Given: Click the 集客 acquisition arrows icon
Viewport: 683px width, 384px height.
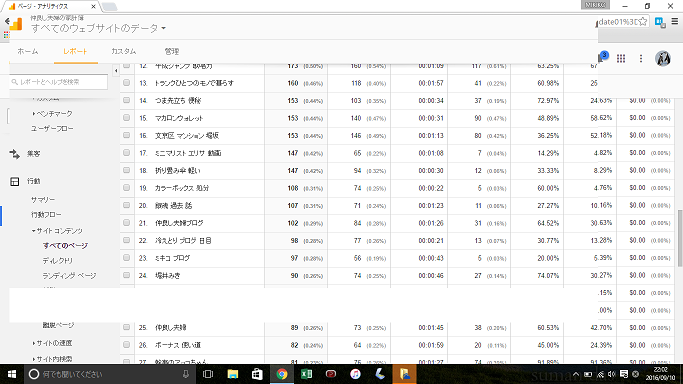Looking at the screenshot, I should pos(14,154).
